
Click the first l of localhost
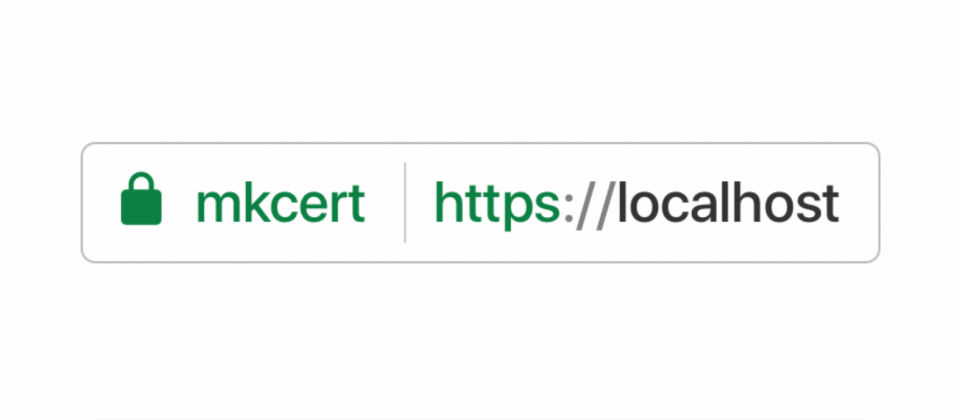(x=622, y=202)
